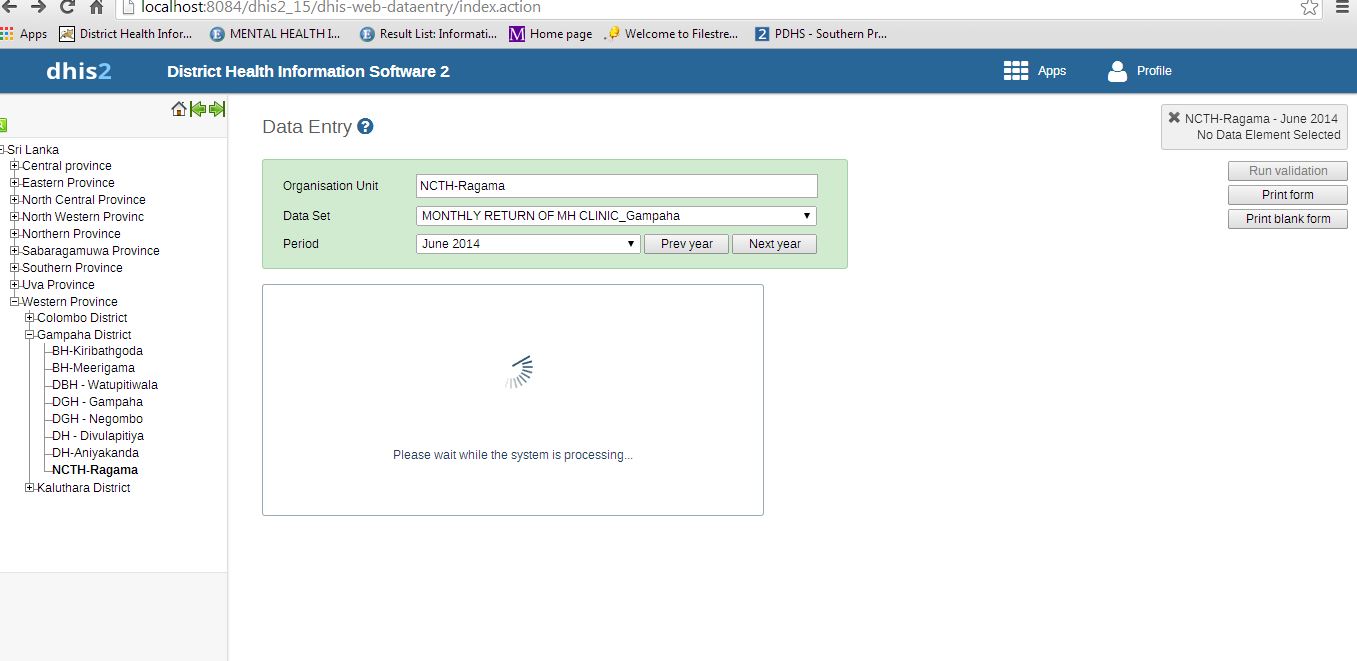Click the home icon in the tree panel

click(179, 109)
